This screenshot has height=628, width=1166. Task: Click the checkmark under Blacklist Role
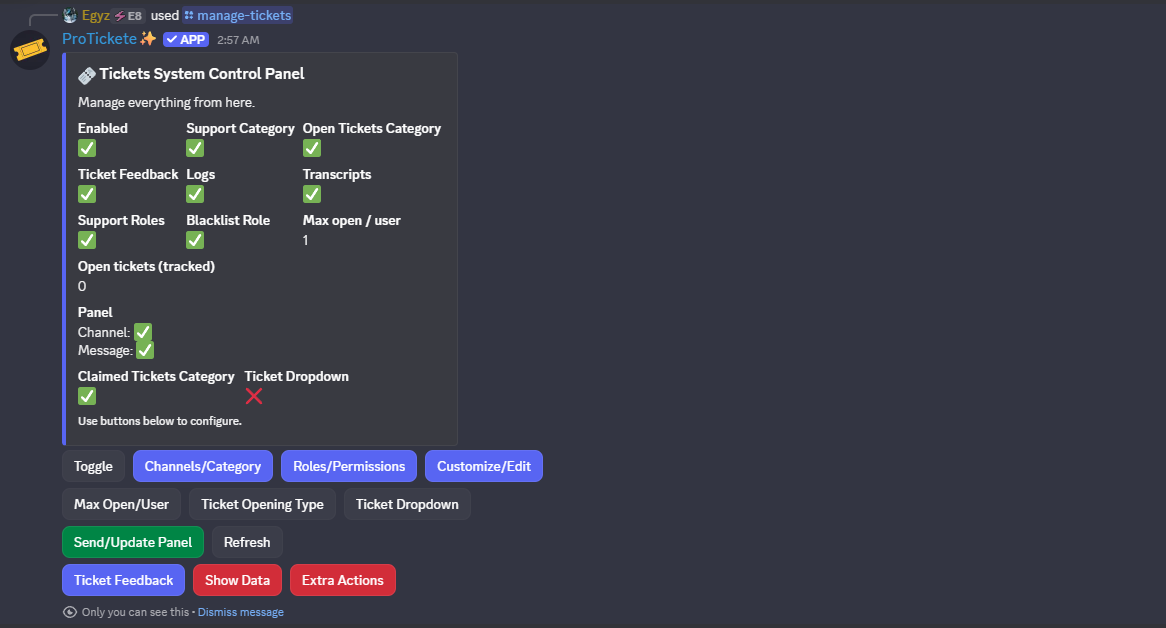coord(195,240)
